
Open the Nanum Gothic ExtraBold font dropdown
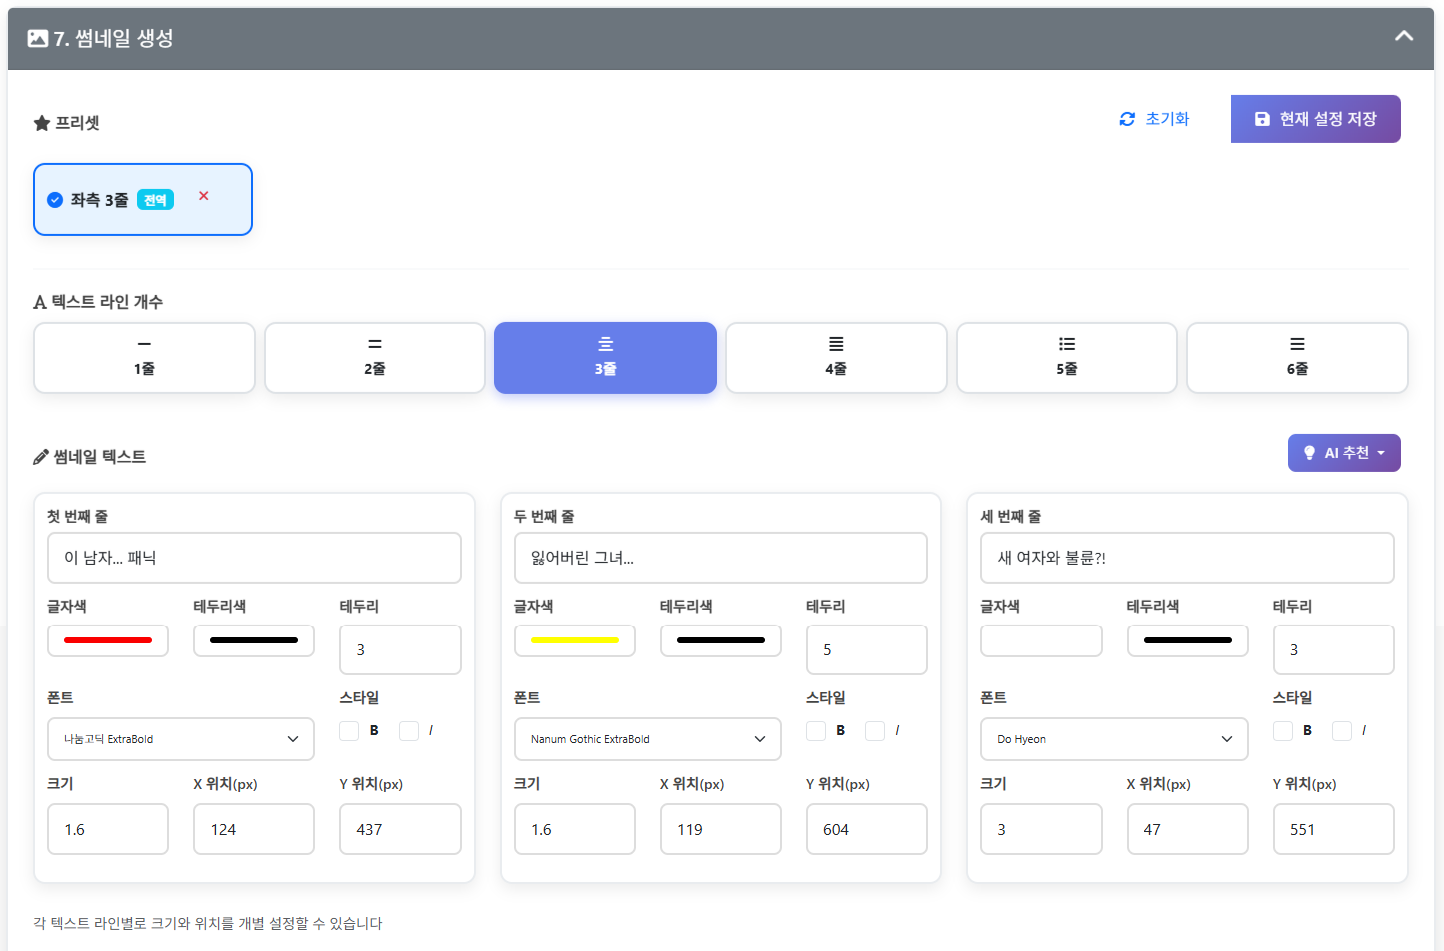(x=648, y=739)
